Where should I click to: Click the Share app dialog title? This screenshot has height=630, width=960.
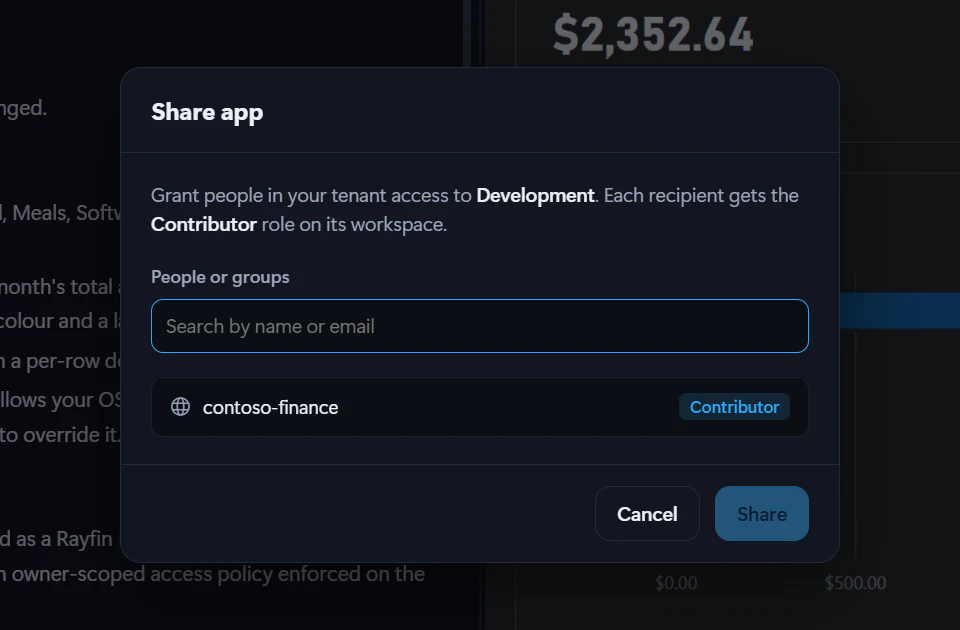point(207,112)
